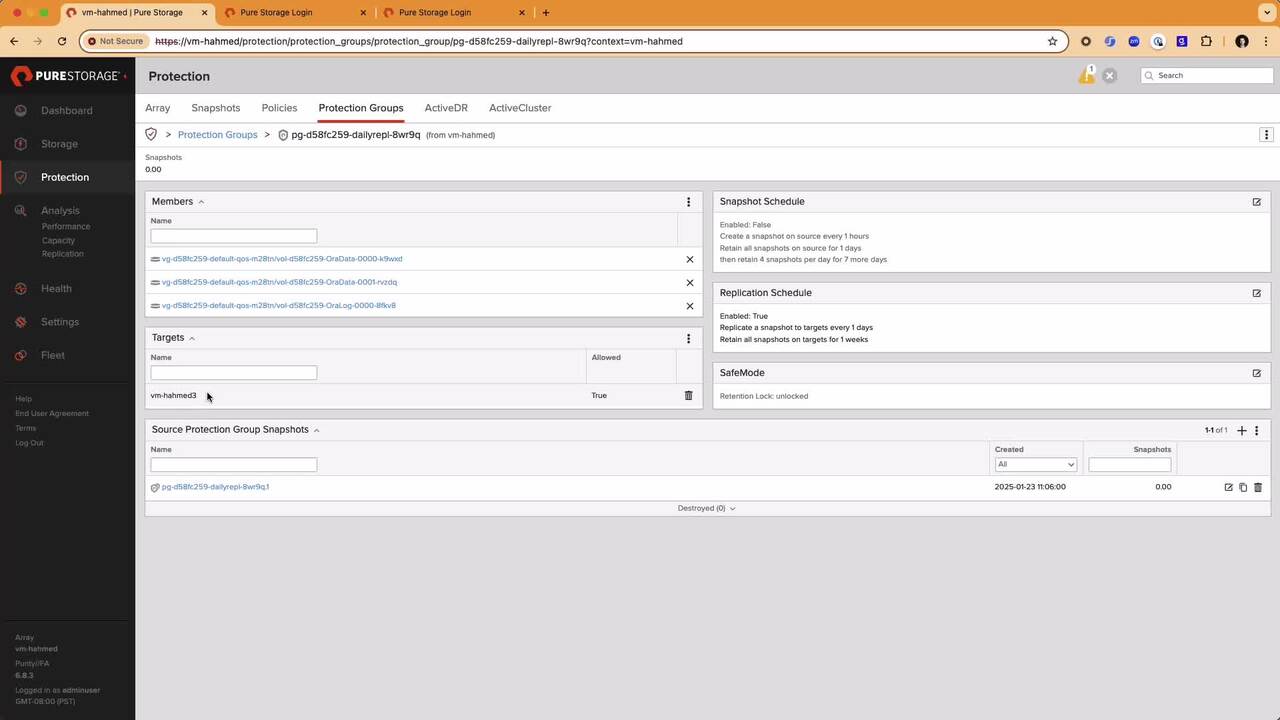Open the Members panel three-dot menu
The height and width of the screenshot is (720, 1280).
[x=688, y=202]
